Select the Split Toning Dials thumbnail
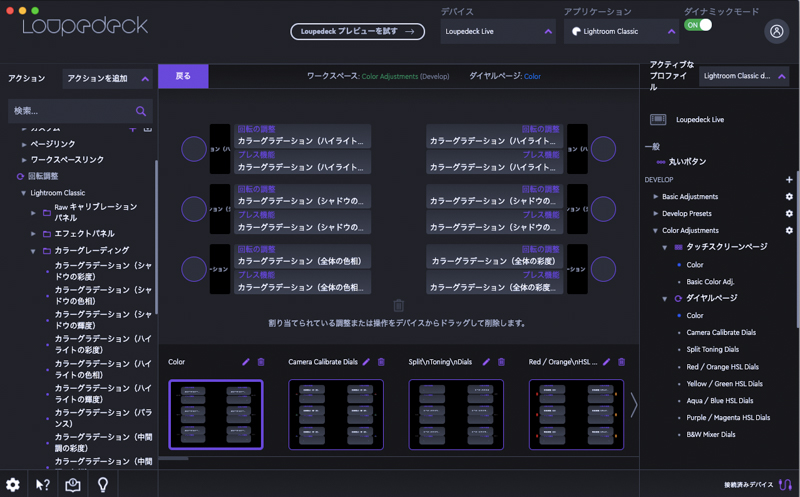 [x=456, y=414]
